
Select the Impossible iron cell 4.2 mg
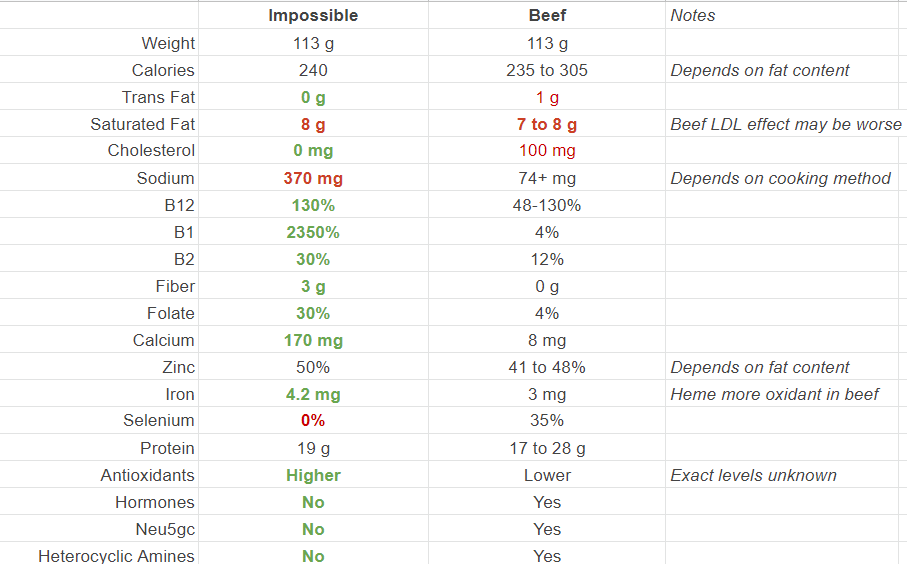[313, 394]
